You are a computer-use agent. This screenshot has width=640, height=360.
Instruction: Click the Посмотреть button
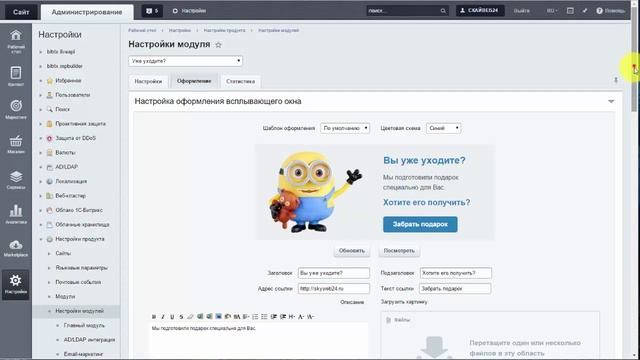tap(399, 251)
